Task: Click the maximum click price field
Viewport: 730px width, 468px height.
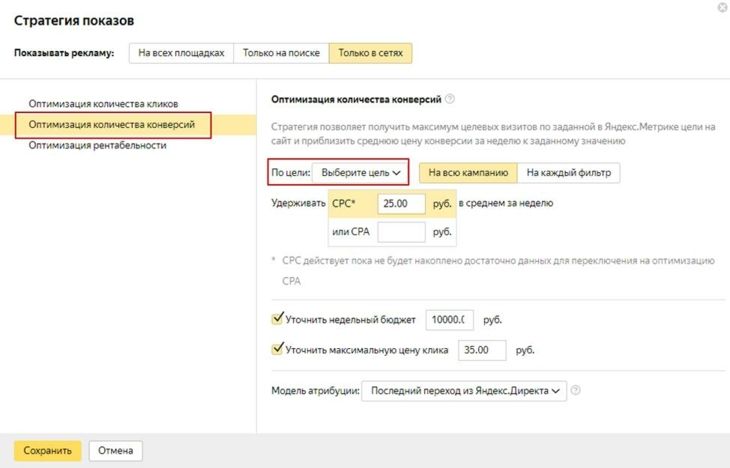Action: point(482,350)
